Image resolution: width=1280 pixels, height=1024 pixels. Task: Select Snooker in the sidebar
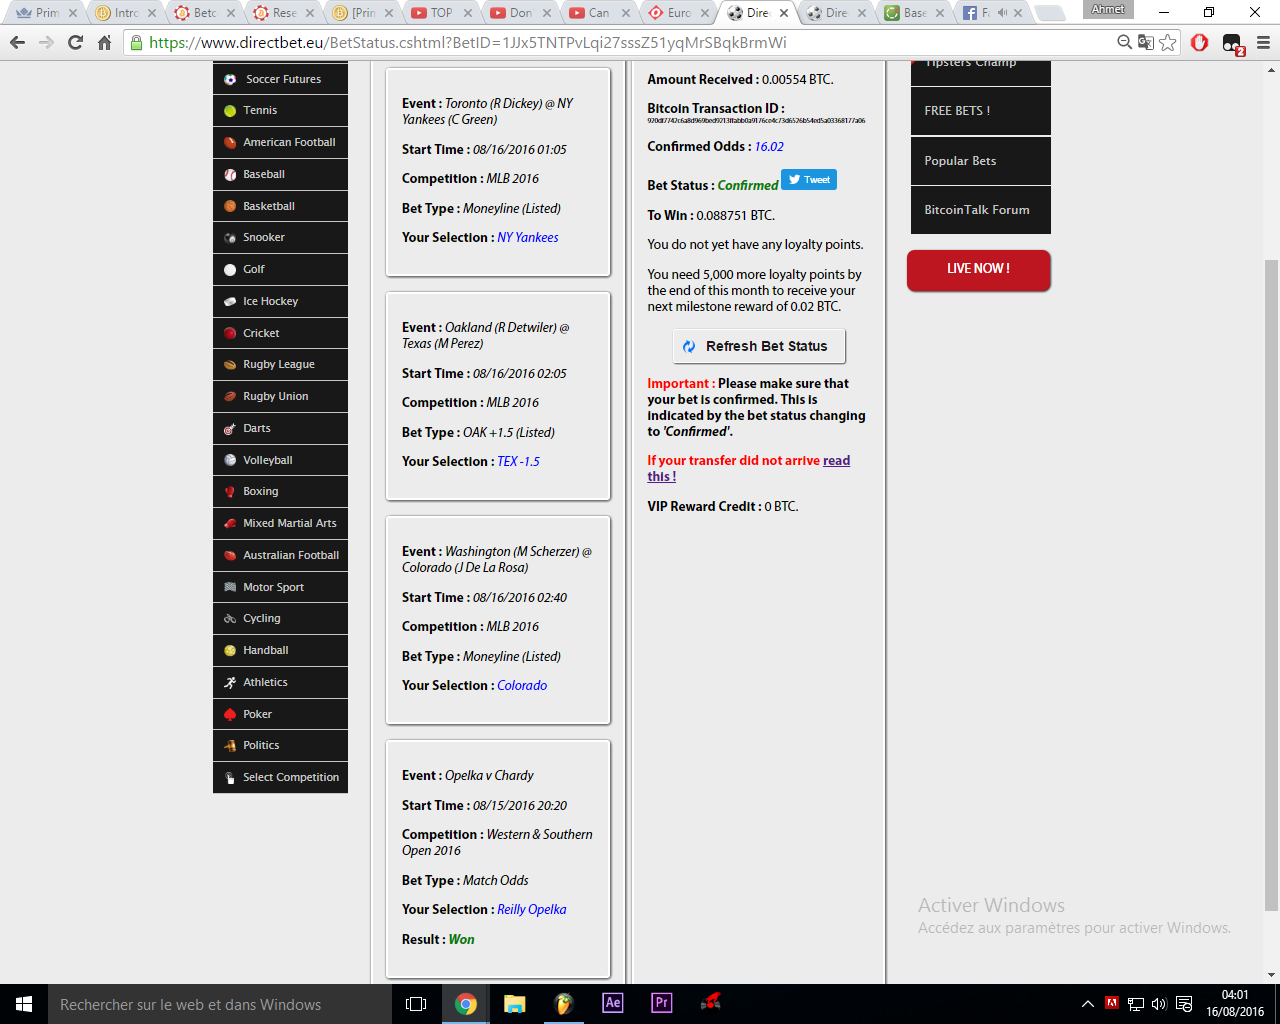(280, 237)
